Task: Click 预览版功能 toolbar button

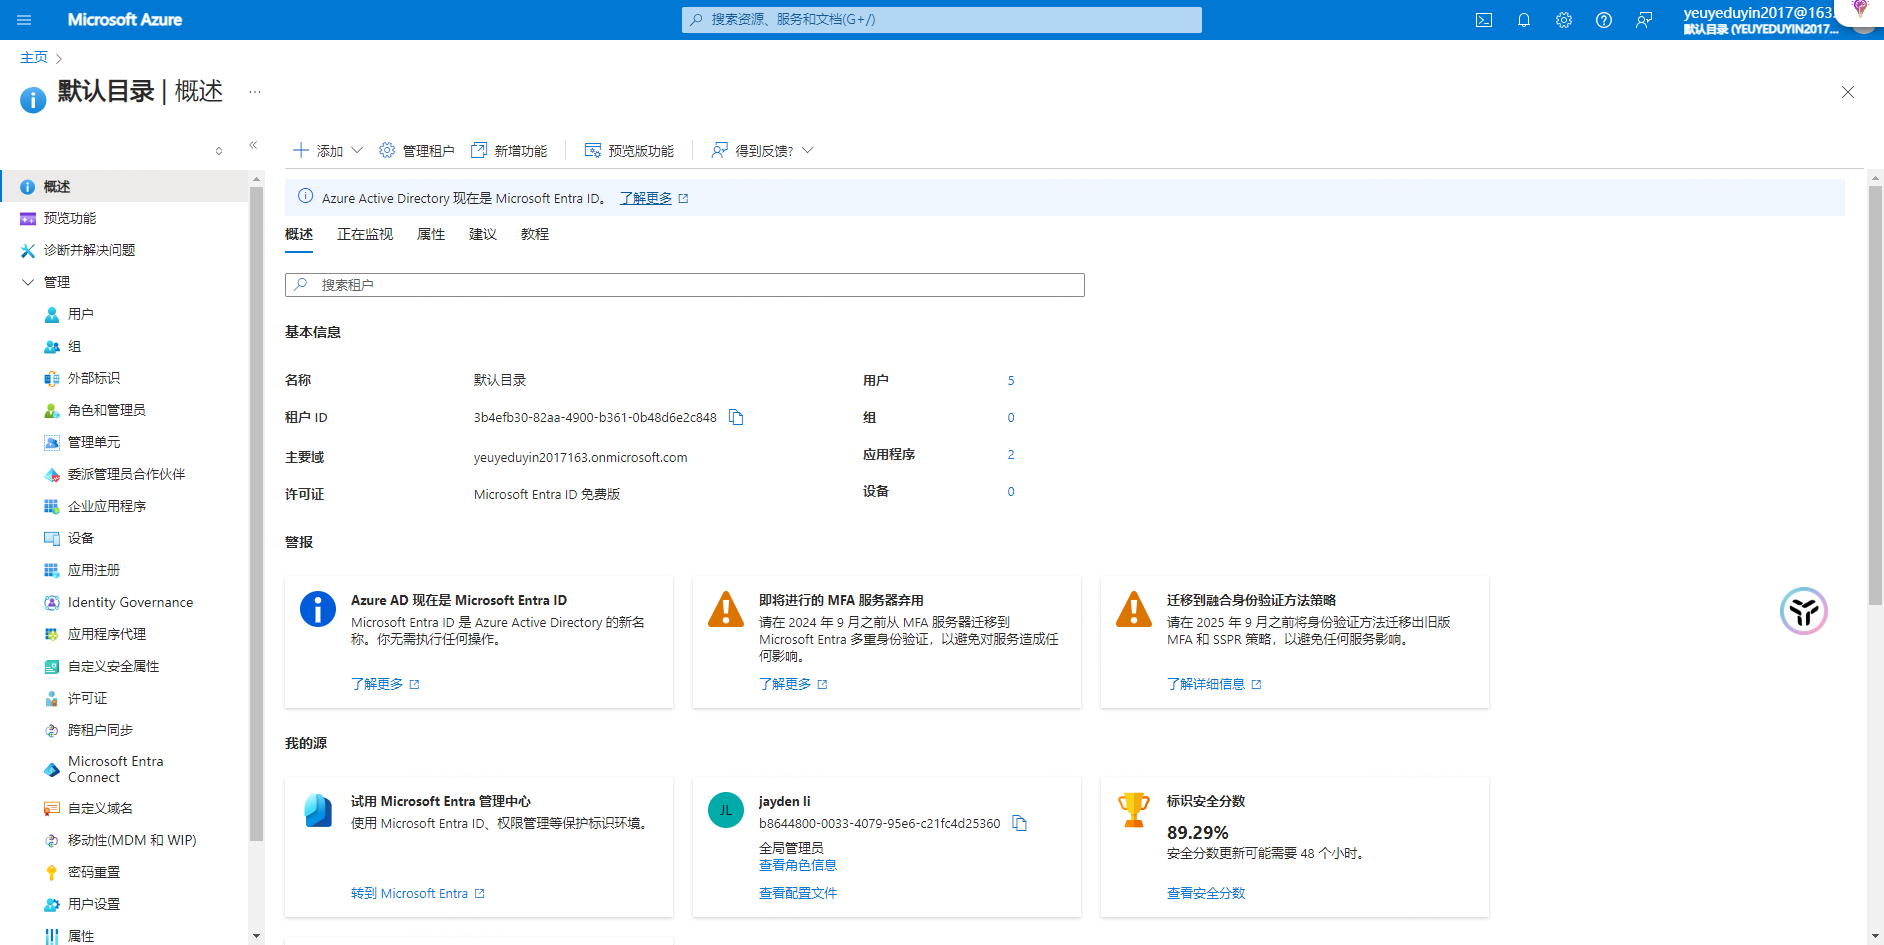Action: (x=629, y=151)
